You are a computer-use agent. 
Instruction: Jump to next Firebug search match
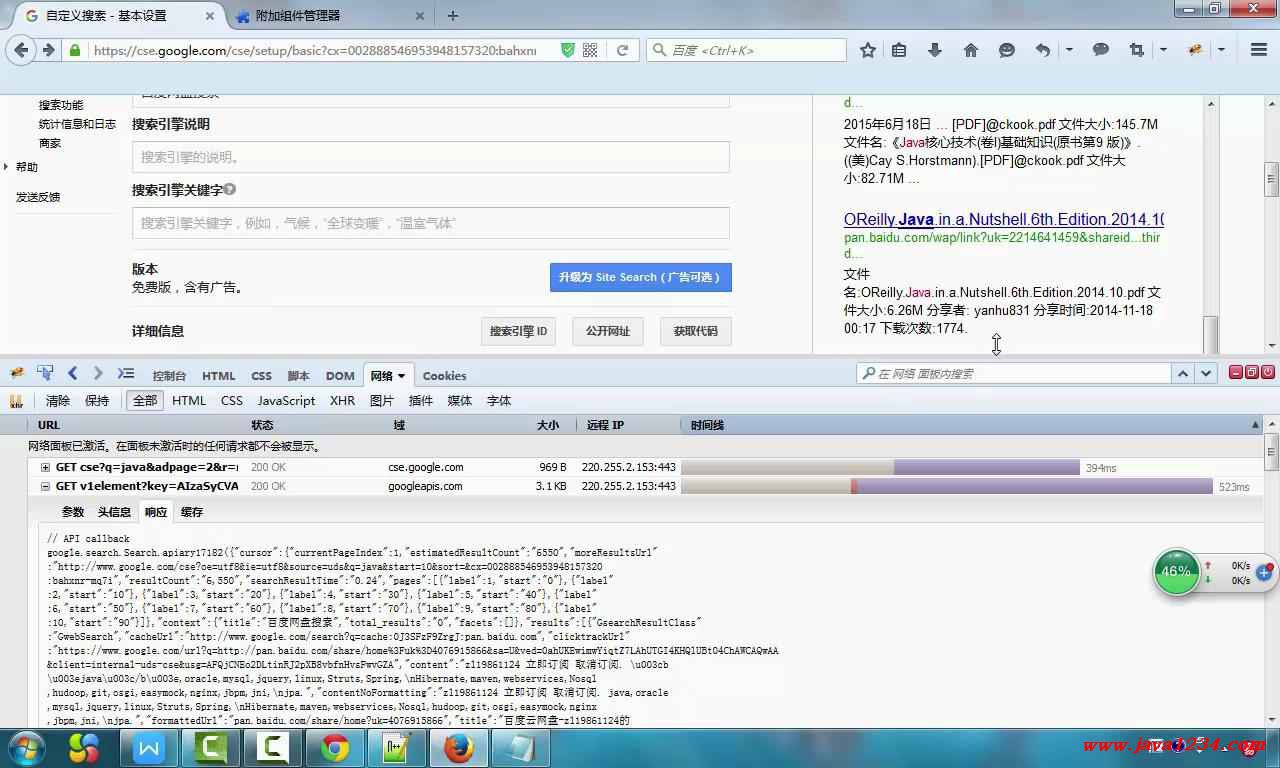click(x=1207, y=373)
